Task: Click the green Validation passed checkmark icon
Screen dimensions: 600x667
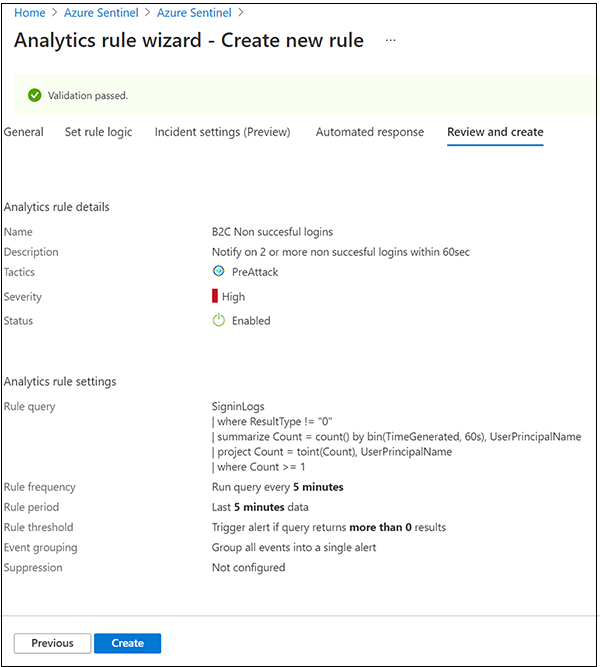Action: [35, 96]
